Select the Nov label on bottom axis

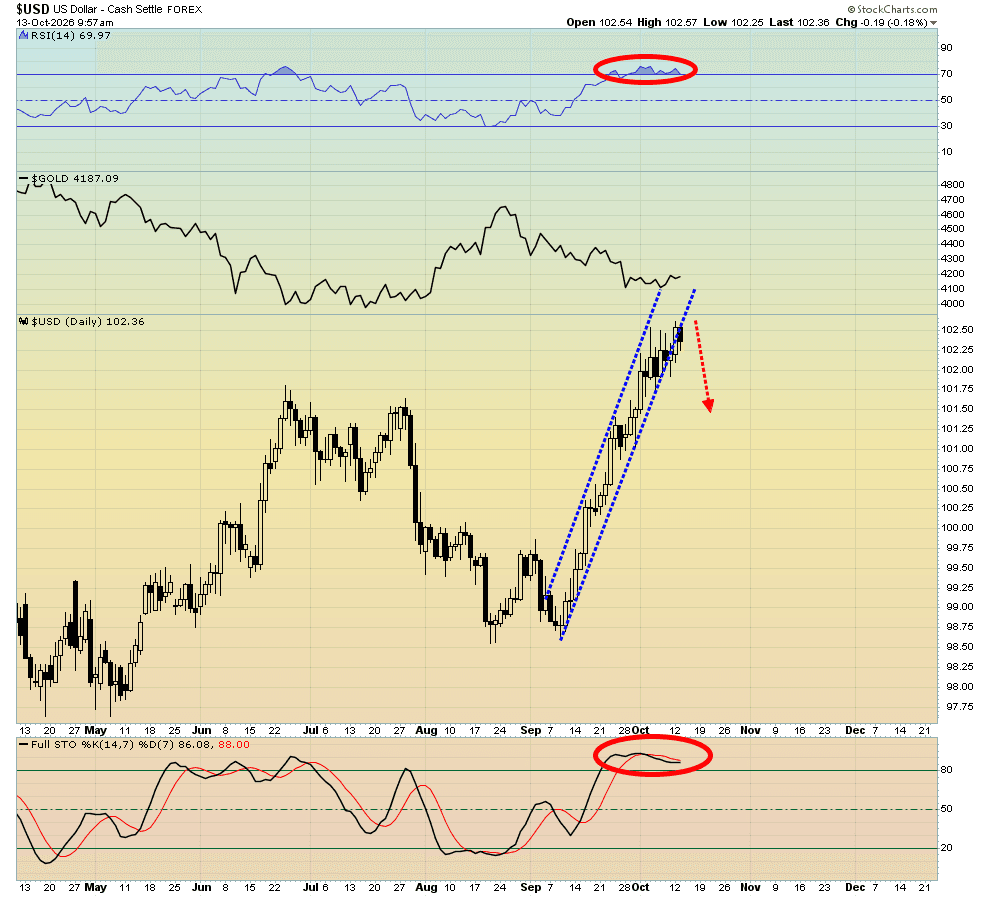[x=750, y=888]
